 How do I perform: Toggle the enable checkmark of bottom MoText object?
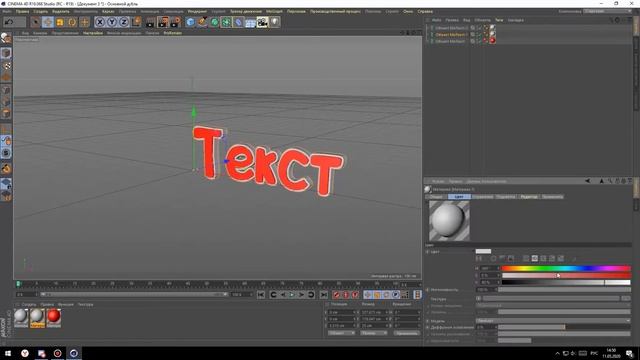coord(479,41)
